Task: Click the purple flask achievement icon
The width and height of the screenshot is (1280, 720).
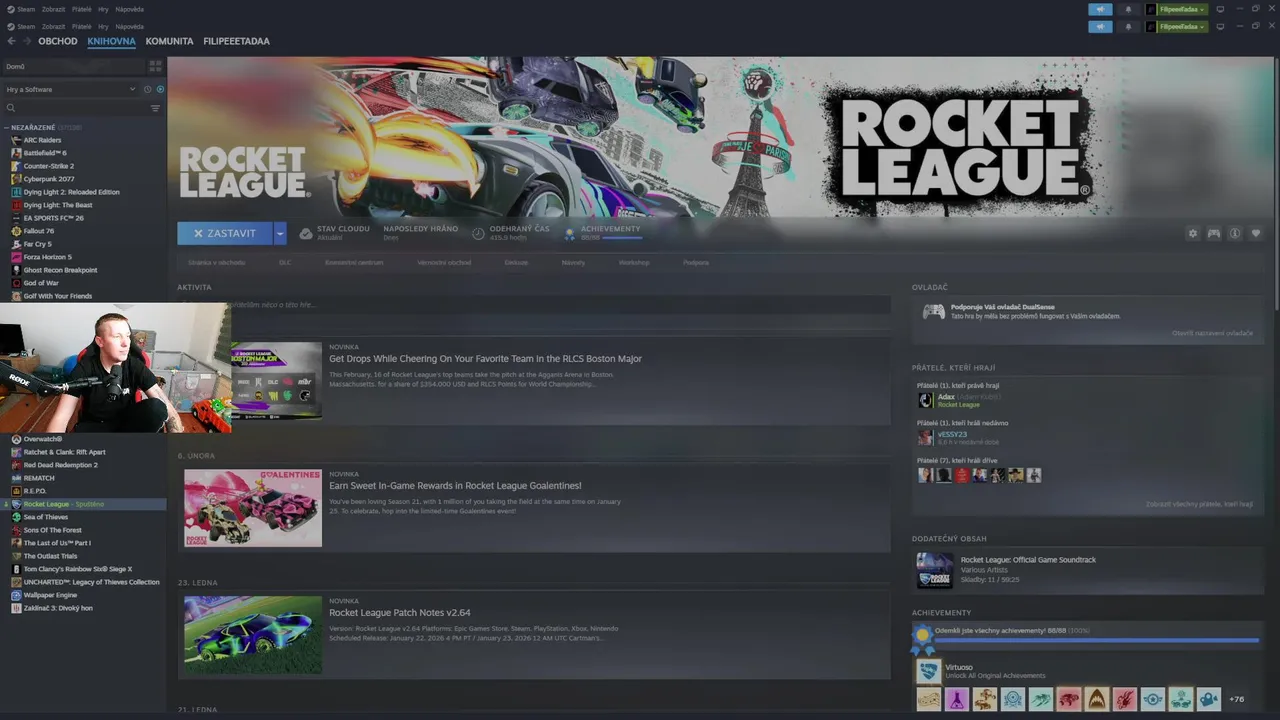Action: coord(957,699)
